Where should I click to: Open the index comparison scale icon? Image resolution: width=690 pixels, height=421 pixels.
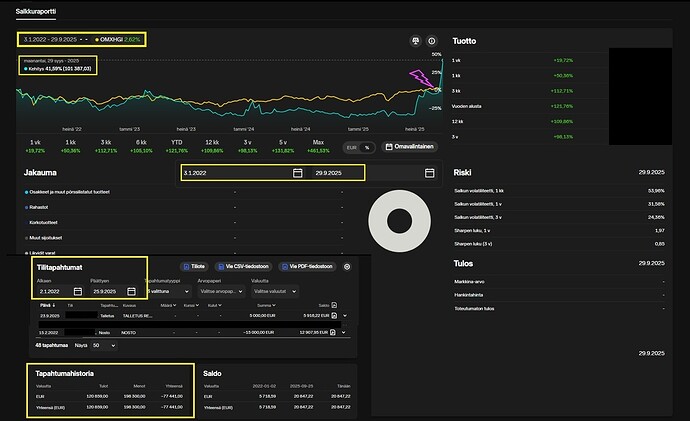pyautogui.click(x=415, y=41)
